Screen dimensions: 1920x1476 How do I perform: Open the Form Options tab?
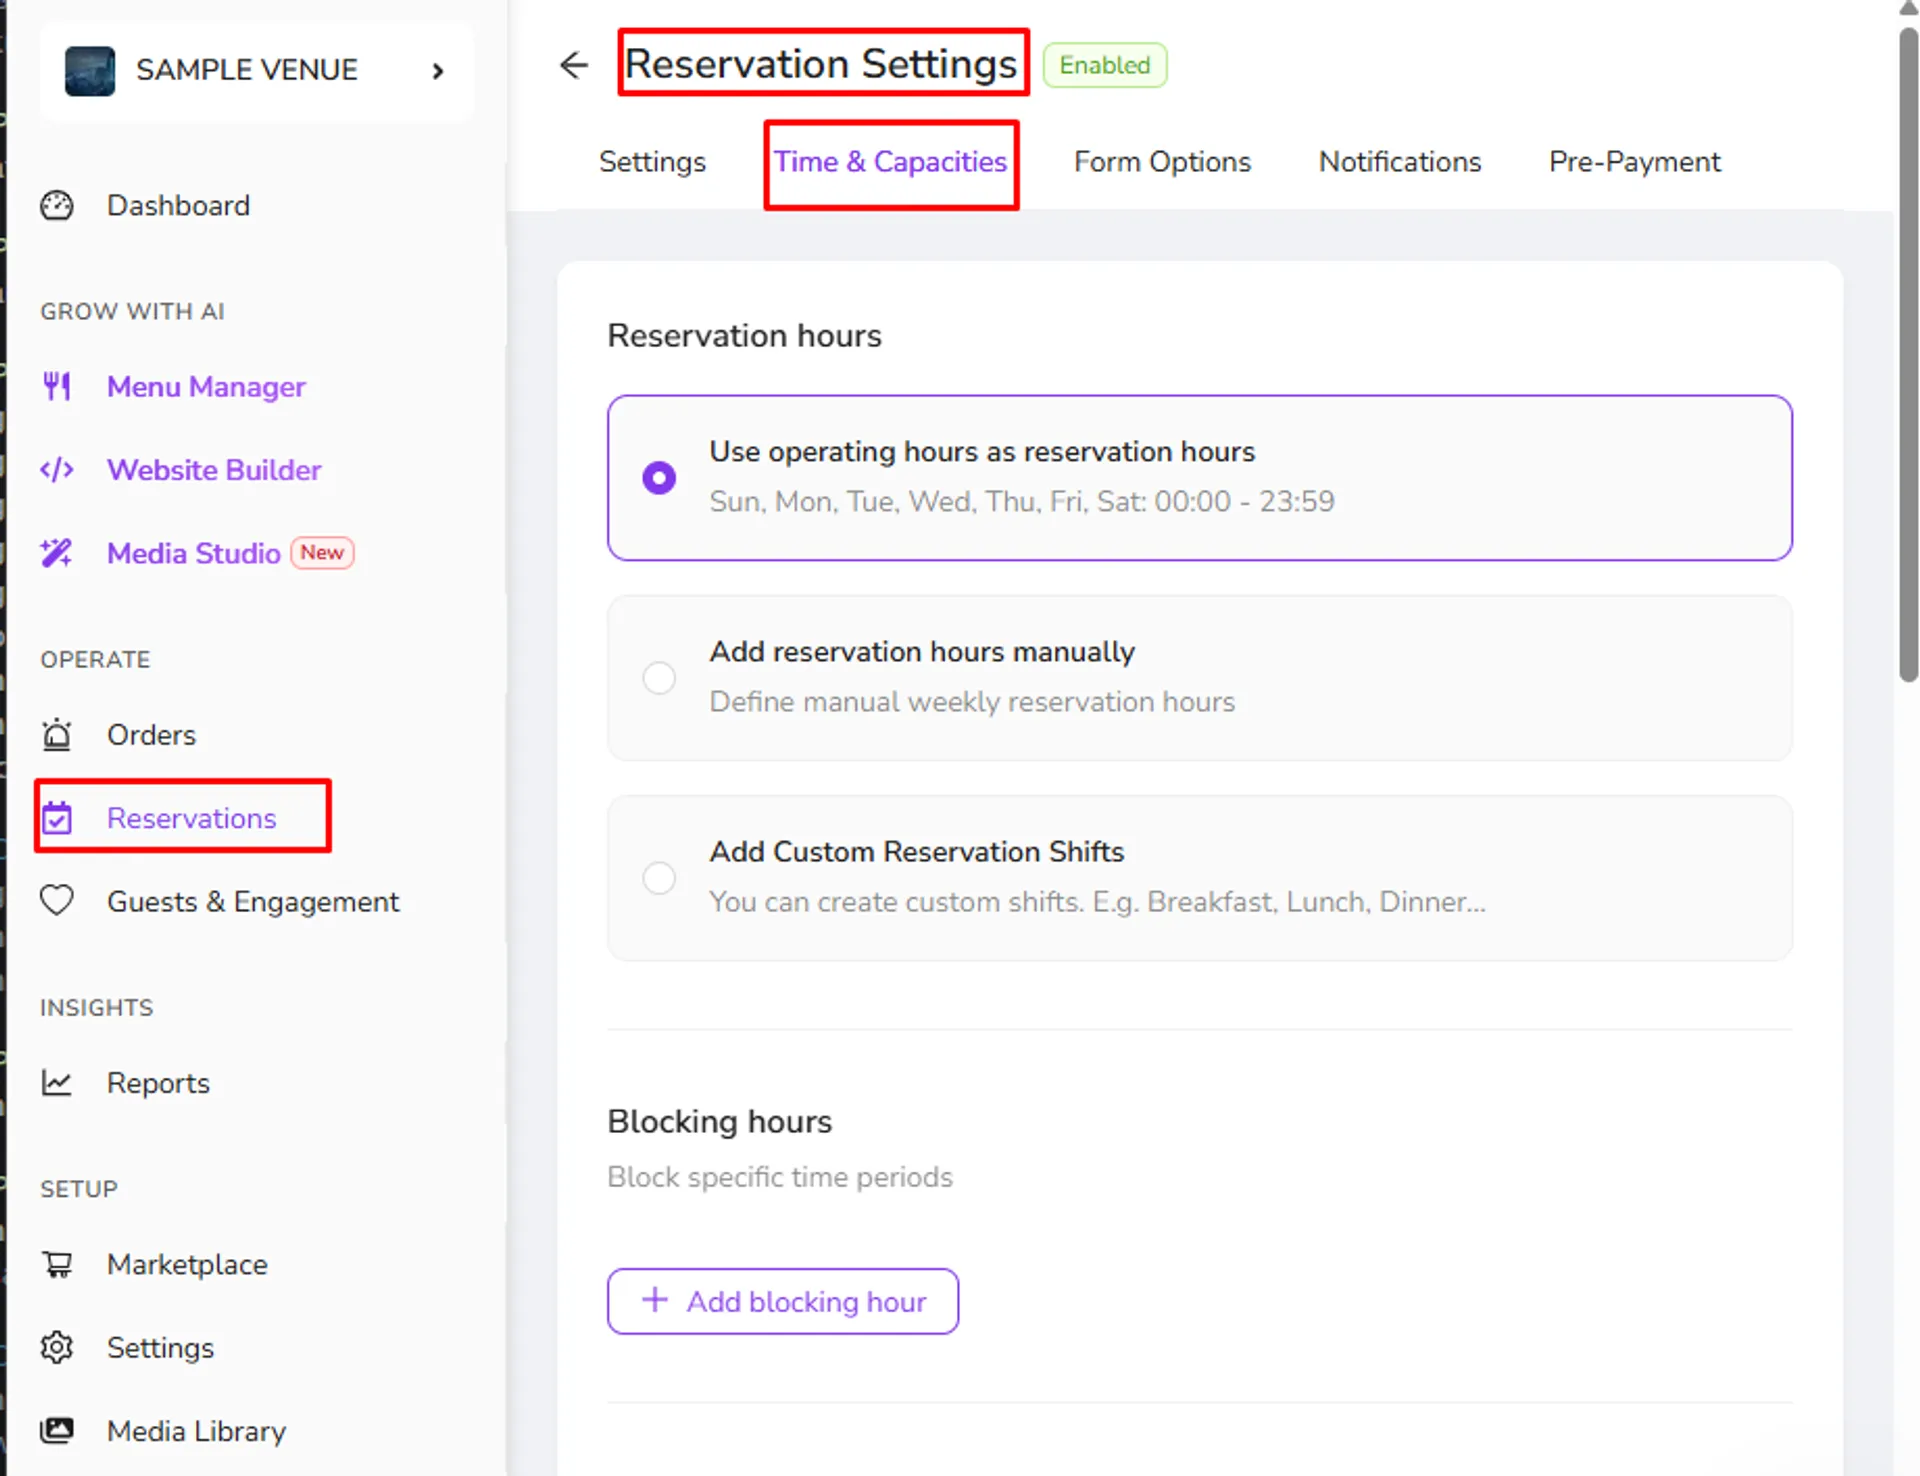pos(1162,161)
